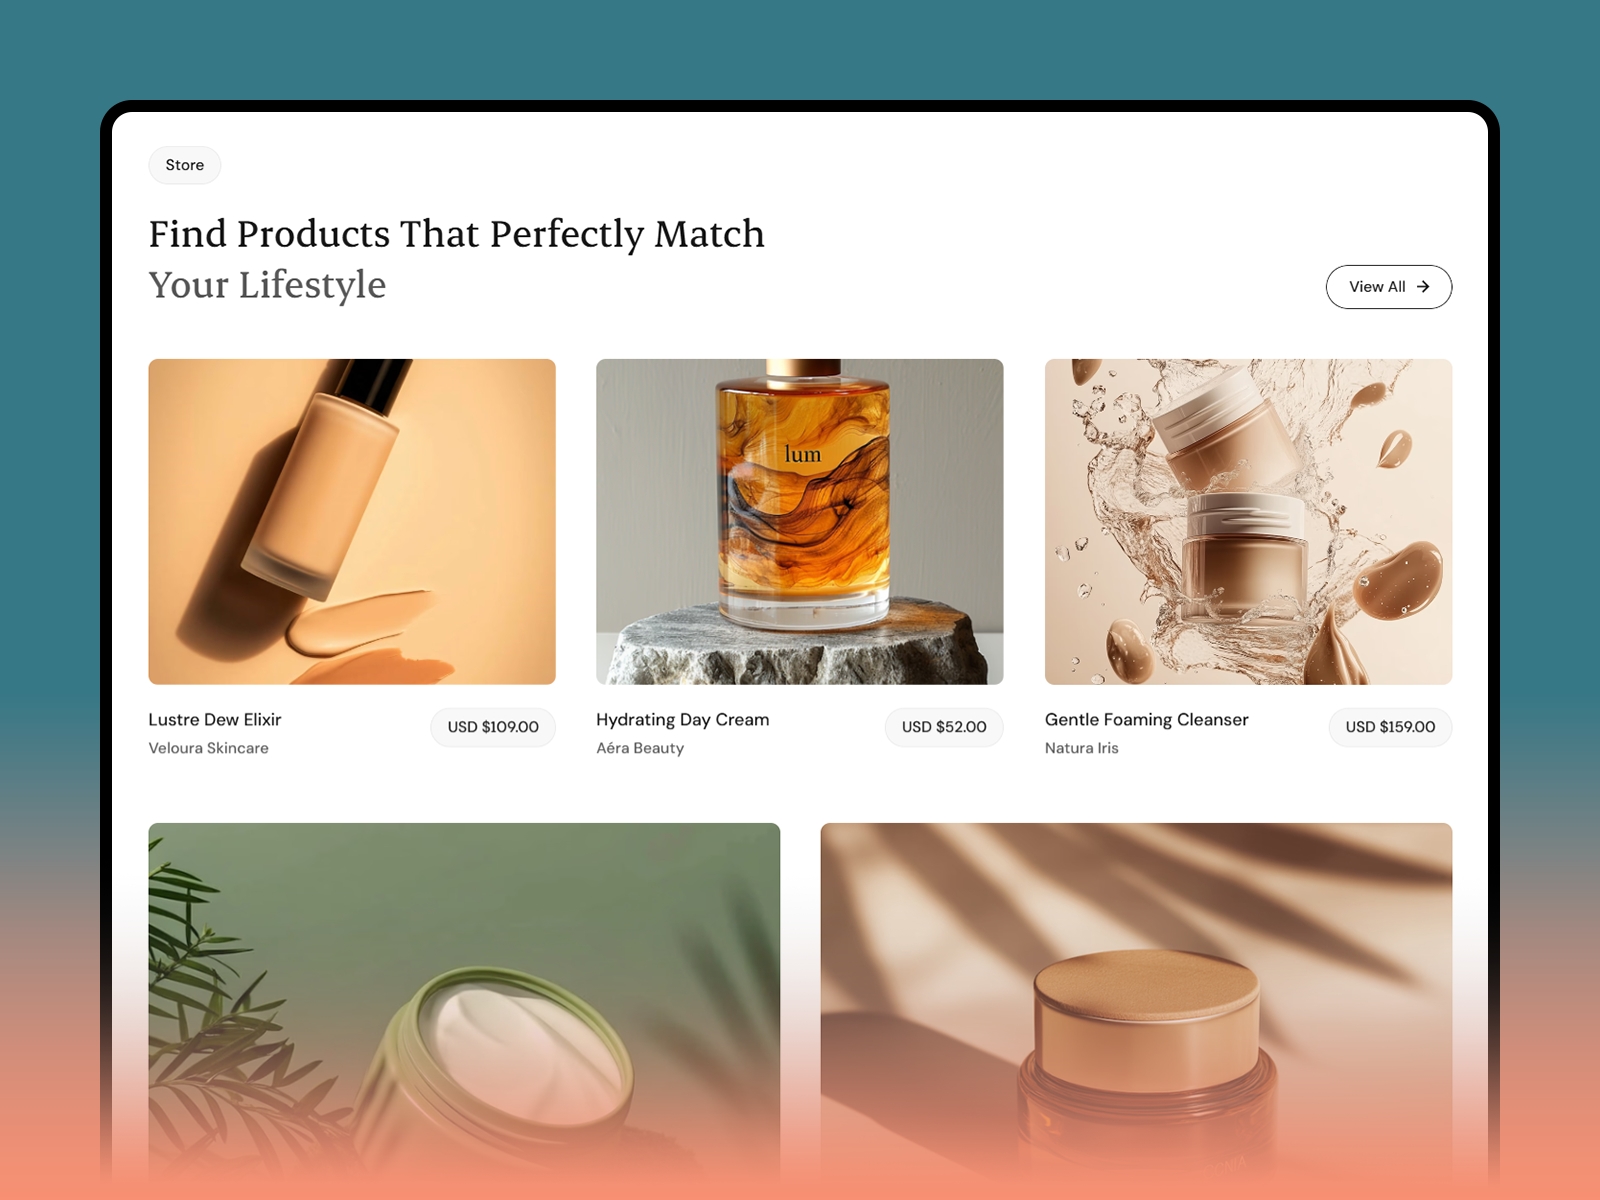Open the Aéra Beauty brand link

coord(640,748)
